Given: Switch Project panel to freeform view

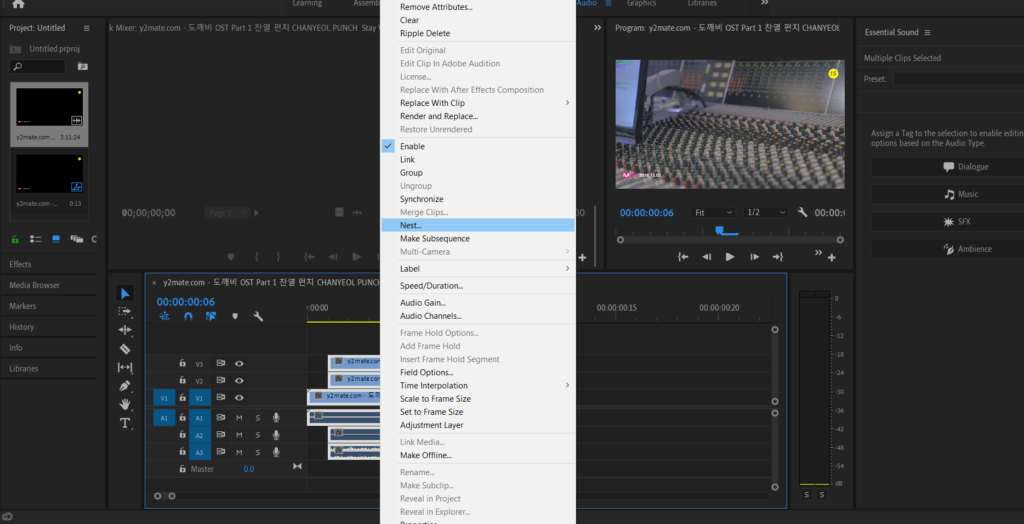Looking at the screenshot, I should [x=76, y=239].
